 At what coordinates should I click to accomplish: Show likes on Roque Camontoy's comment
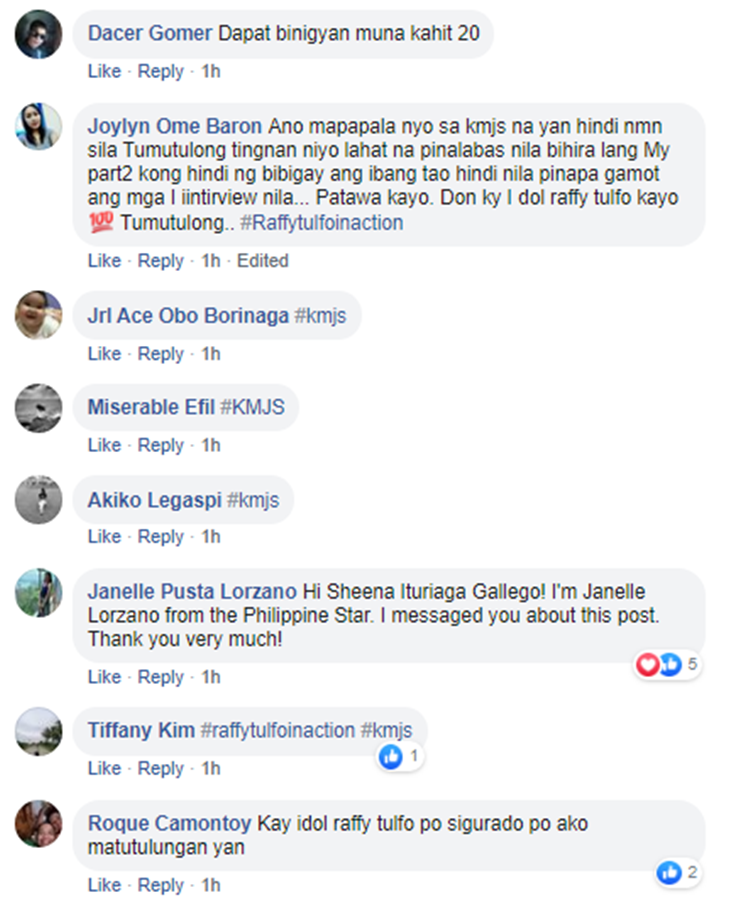[678, 872]
